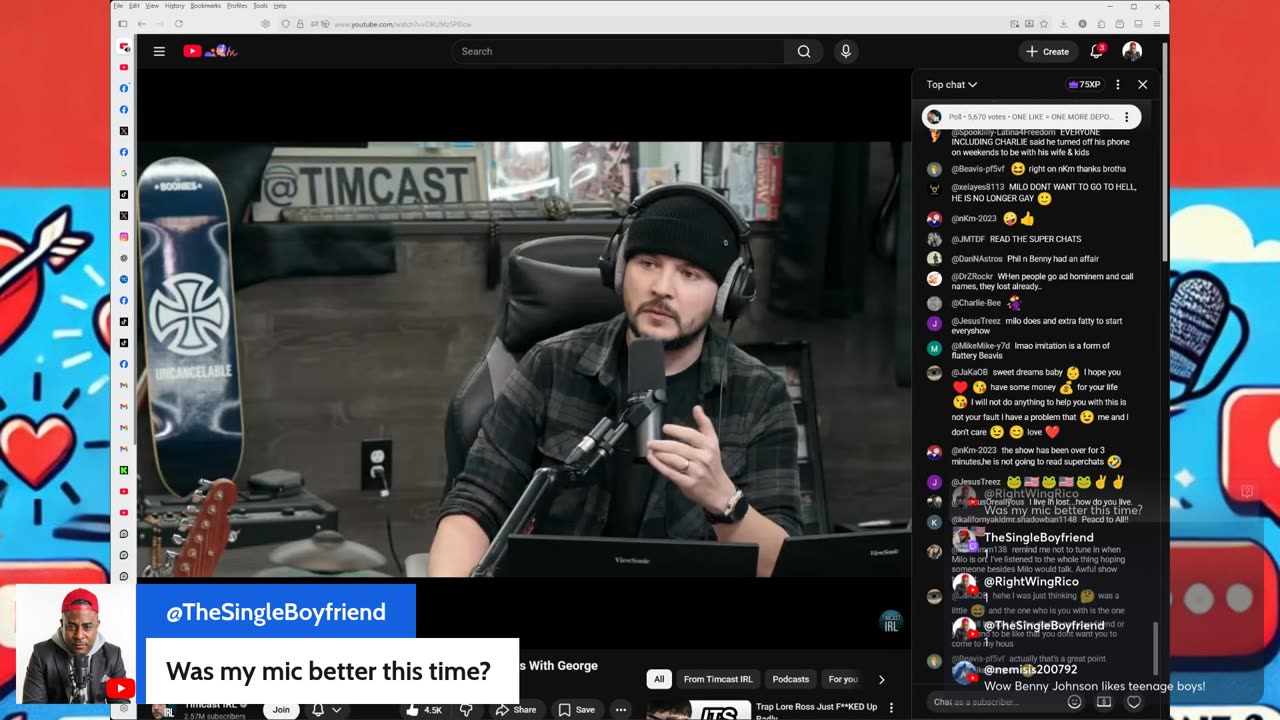
Task: Open the Bookmarks menu
Action: (206, 6)
